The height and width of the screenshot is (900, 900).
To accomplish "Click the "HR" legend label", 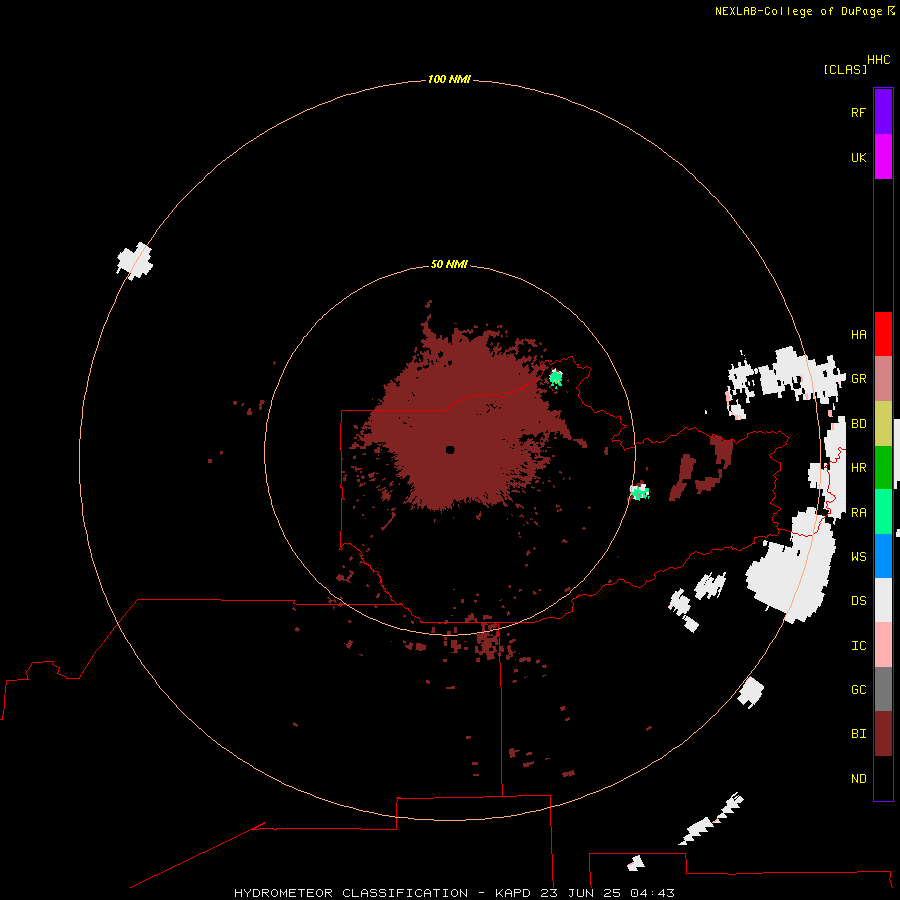I will click(858, 468).
